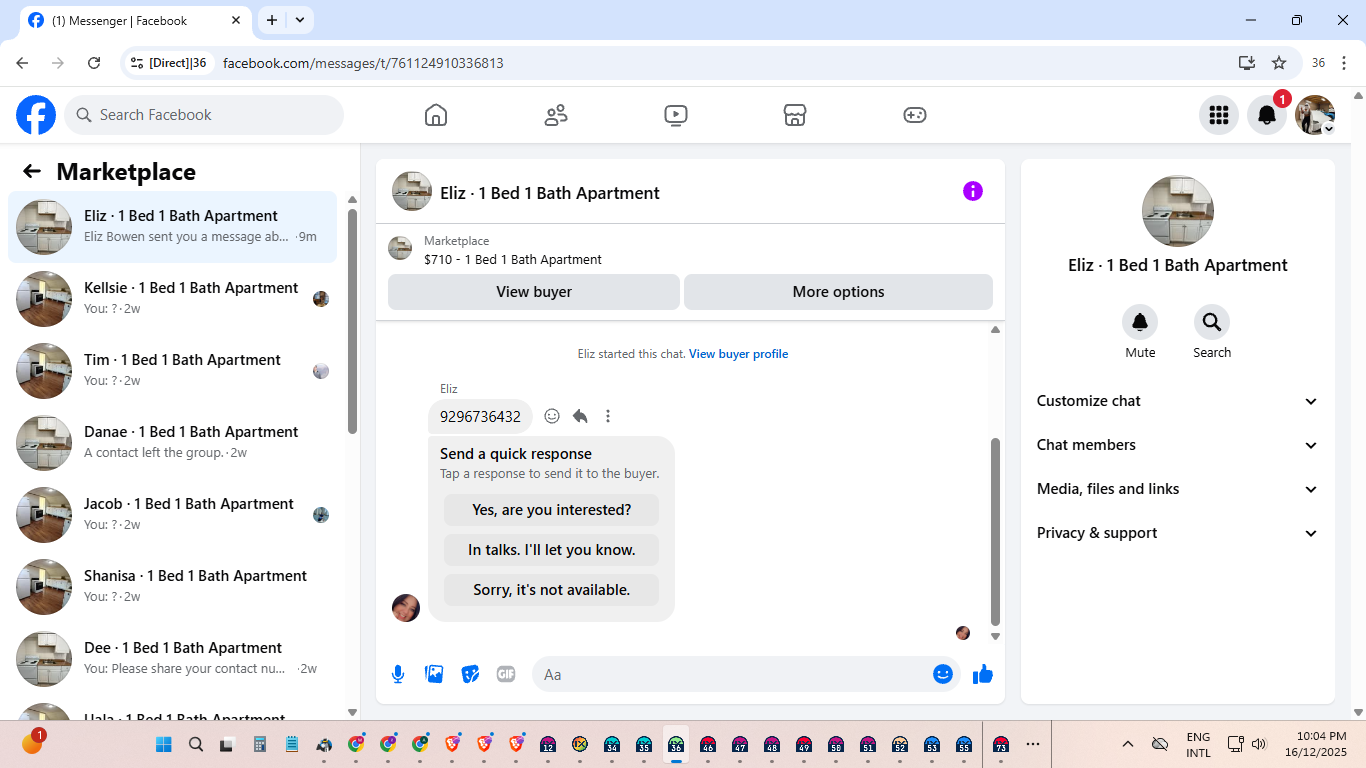Open the Danae apartment conversation
The width and height of the screenshot is (1366, 768).
tap(172, 443)
